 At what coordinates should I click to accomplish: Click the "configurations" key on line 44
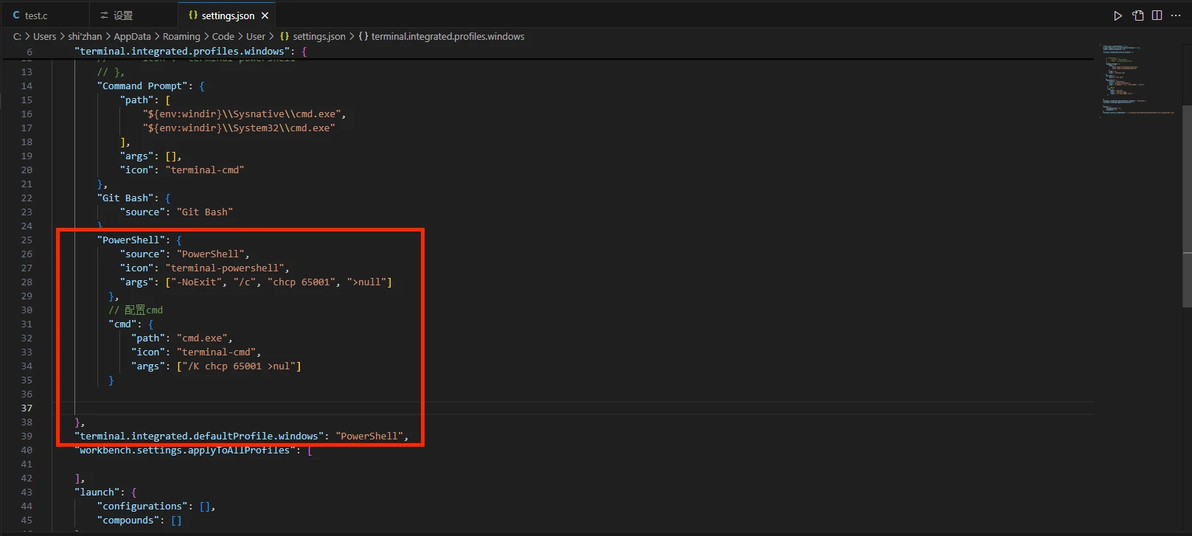[143, 506]
